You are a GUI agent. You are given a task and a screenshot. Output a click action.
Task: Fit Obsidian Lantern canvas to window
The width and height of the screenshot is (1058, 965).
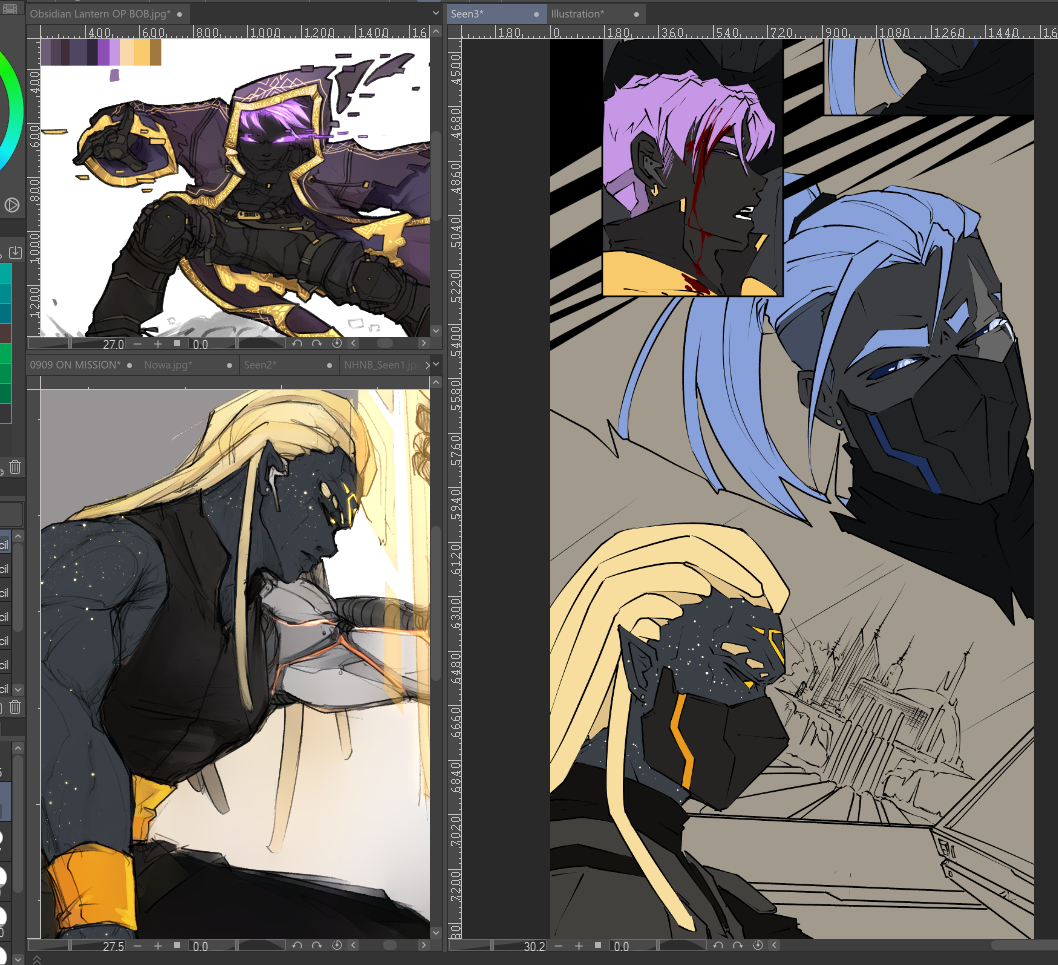[177, 343]
